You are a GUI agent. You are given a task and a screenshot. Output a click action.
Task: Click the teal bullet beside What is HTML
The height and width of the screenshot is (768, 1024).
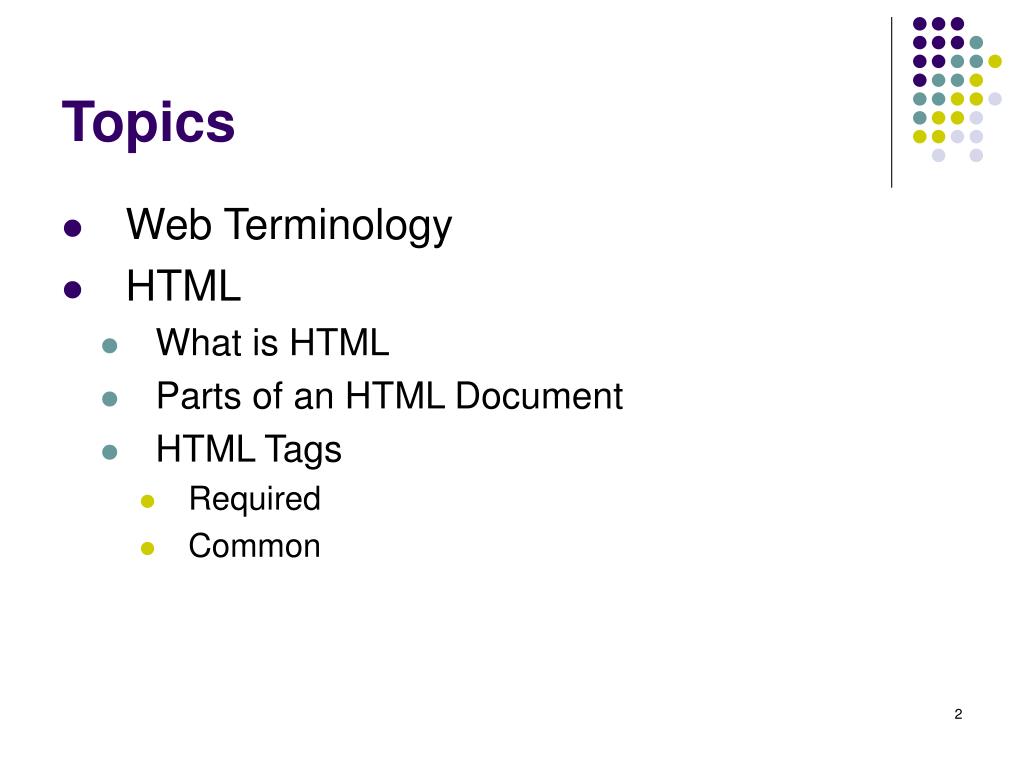pos(110,345)
